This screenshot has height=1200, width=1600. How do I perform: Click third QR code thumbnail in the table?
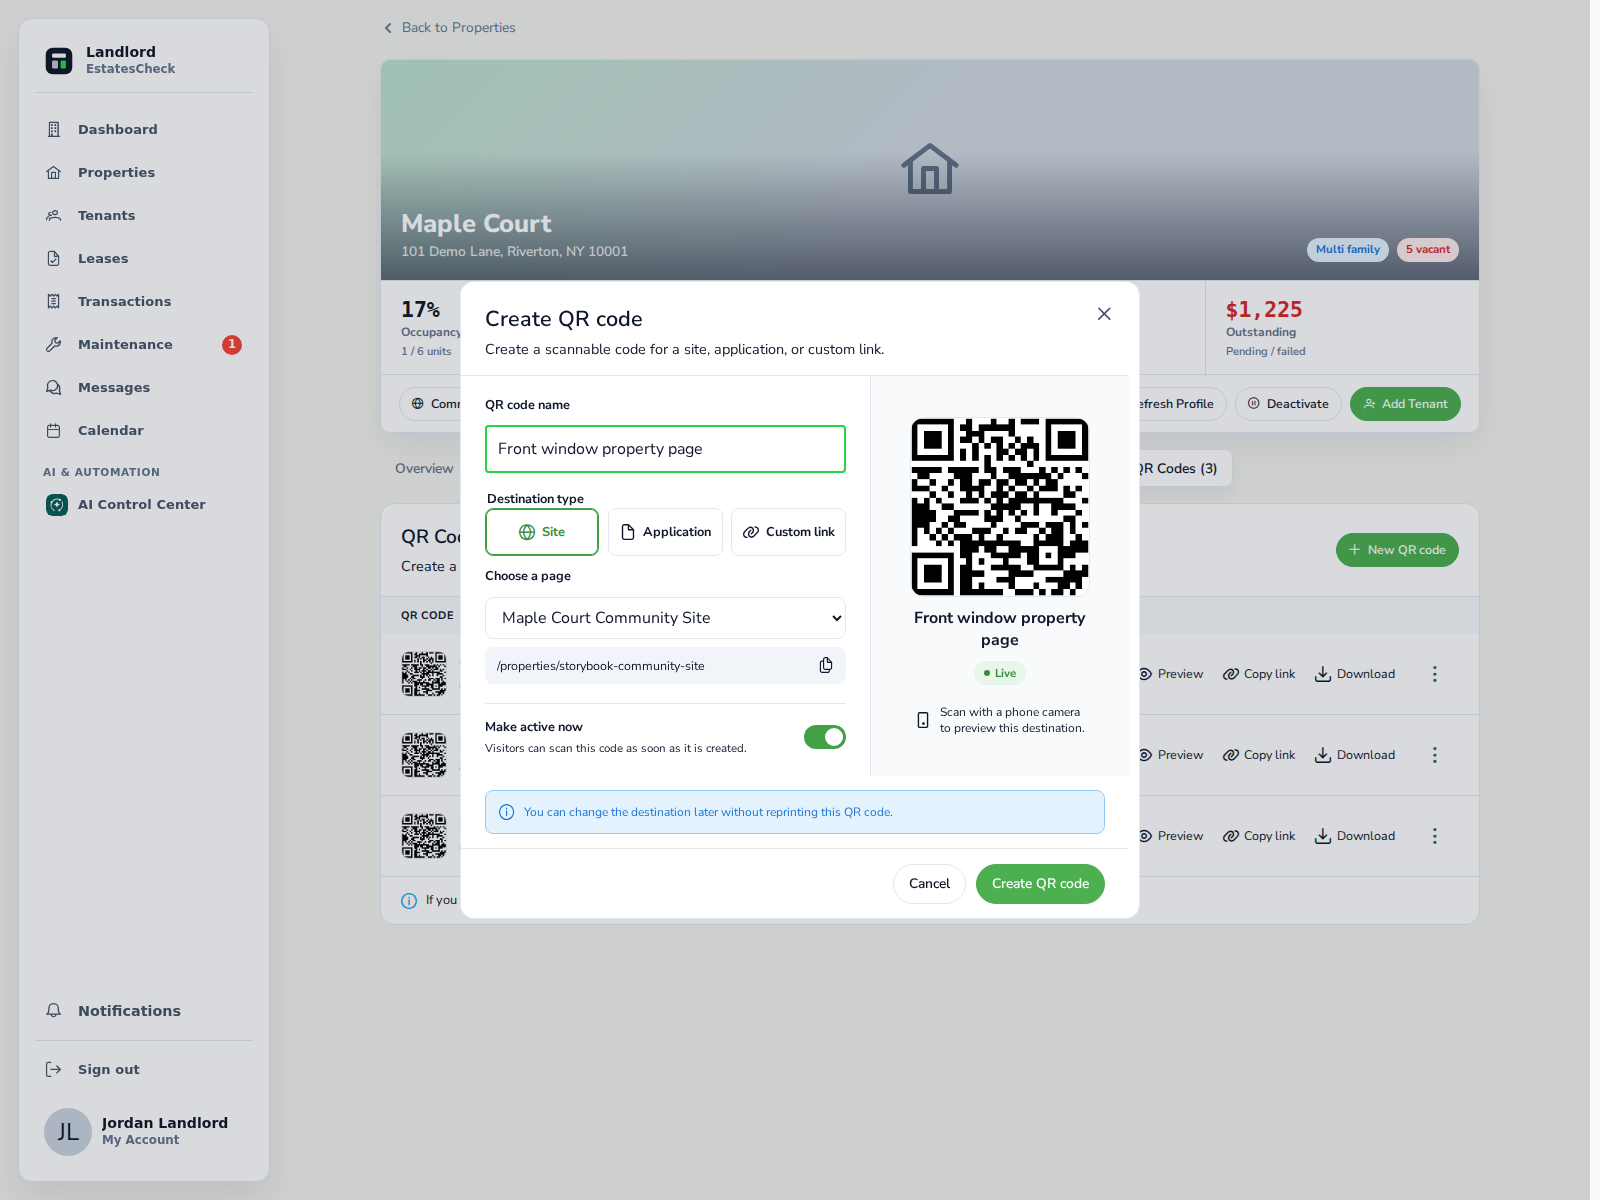tap(424, 836)
